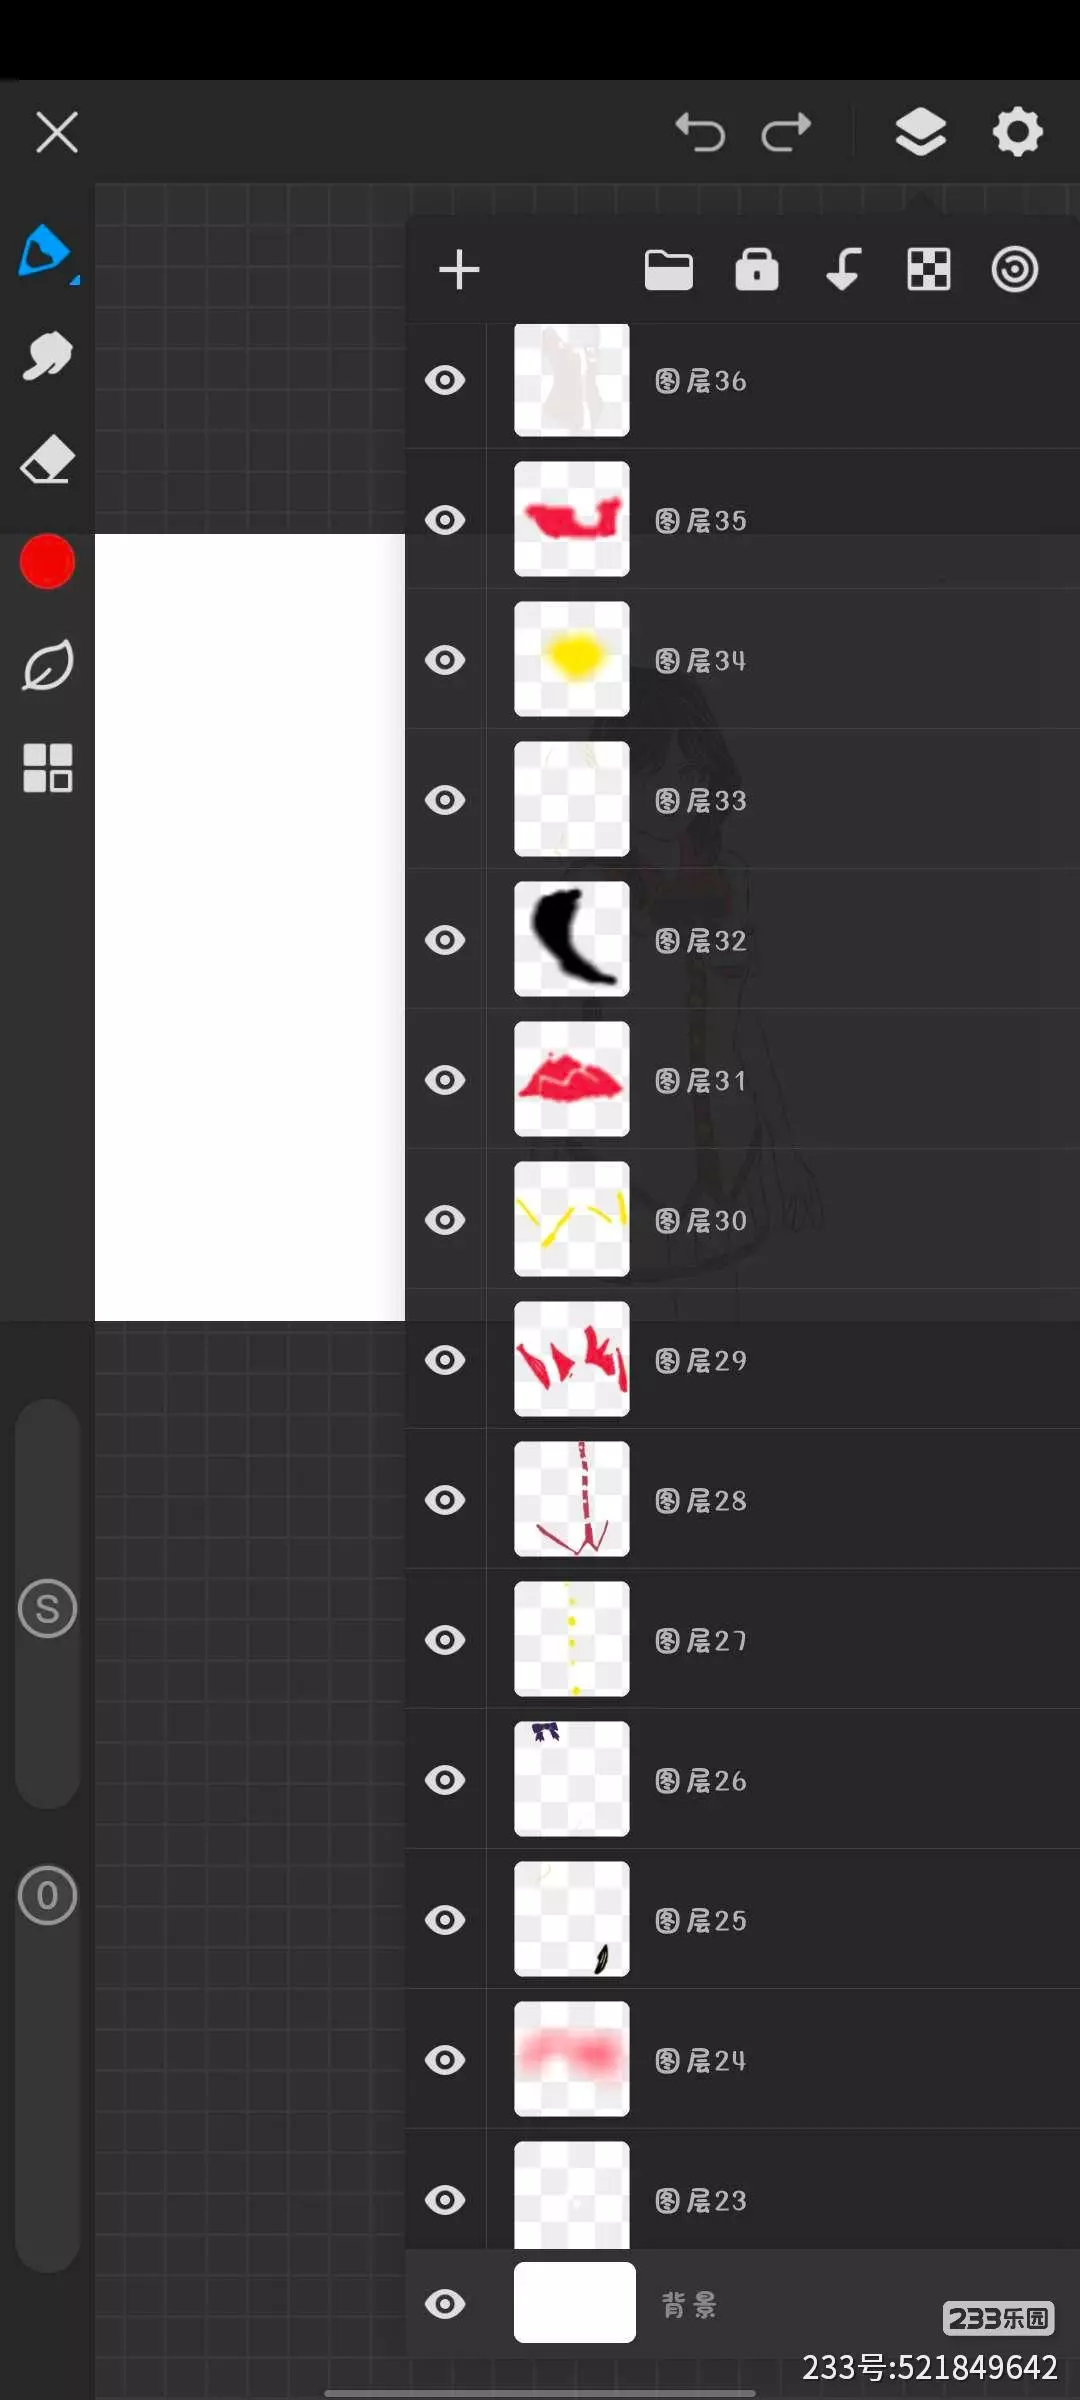Toggle alpha lock checkerboard icon
The height and width of the screenshot is (2400, 1080).
pyautogui.click(x=928, y=270)
